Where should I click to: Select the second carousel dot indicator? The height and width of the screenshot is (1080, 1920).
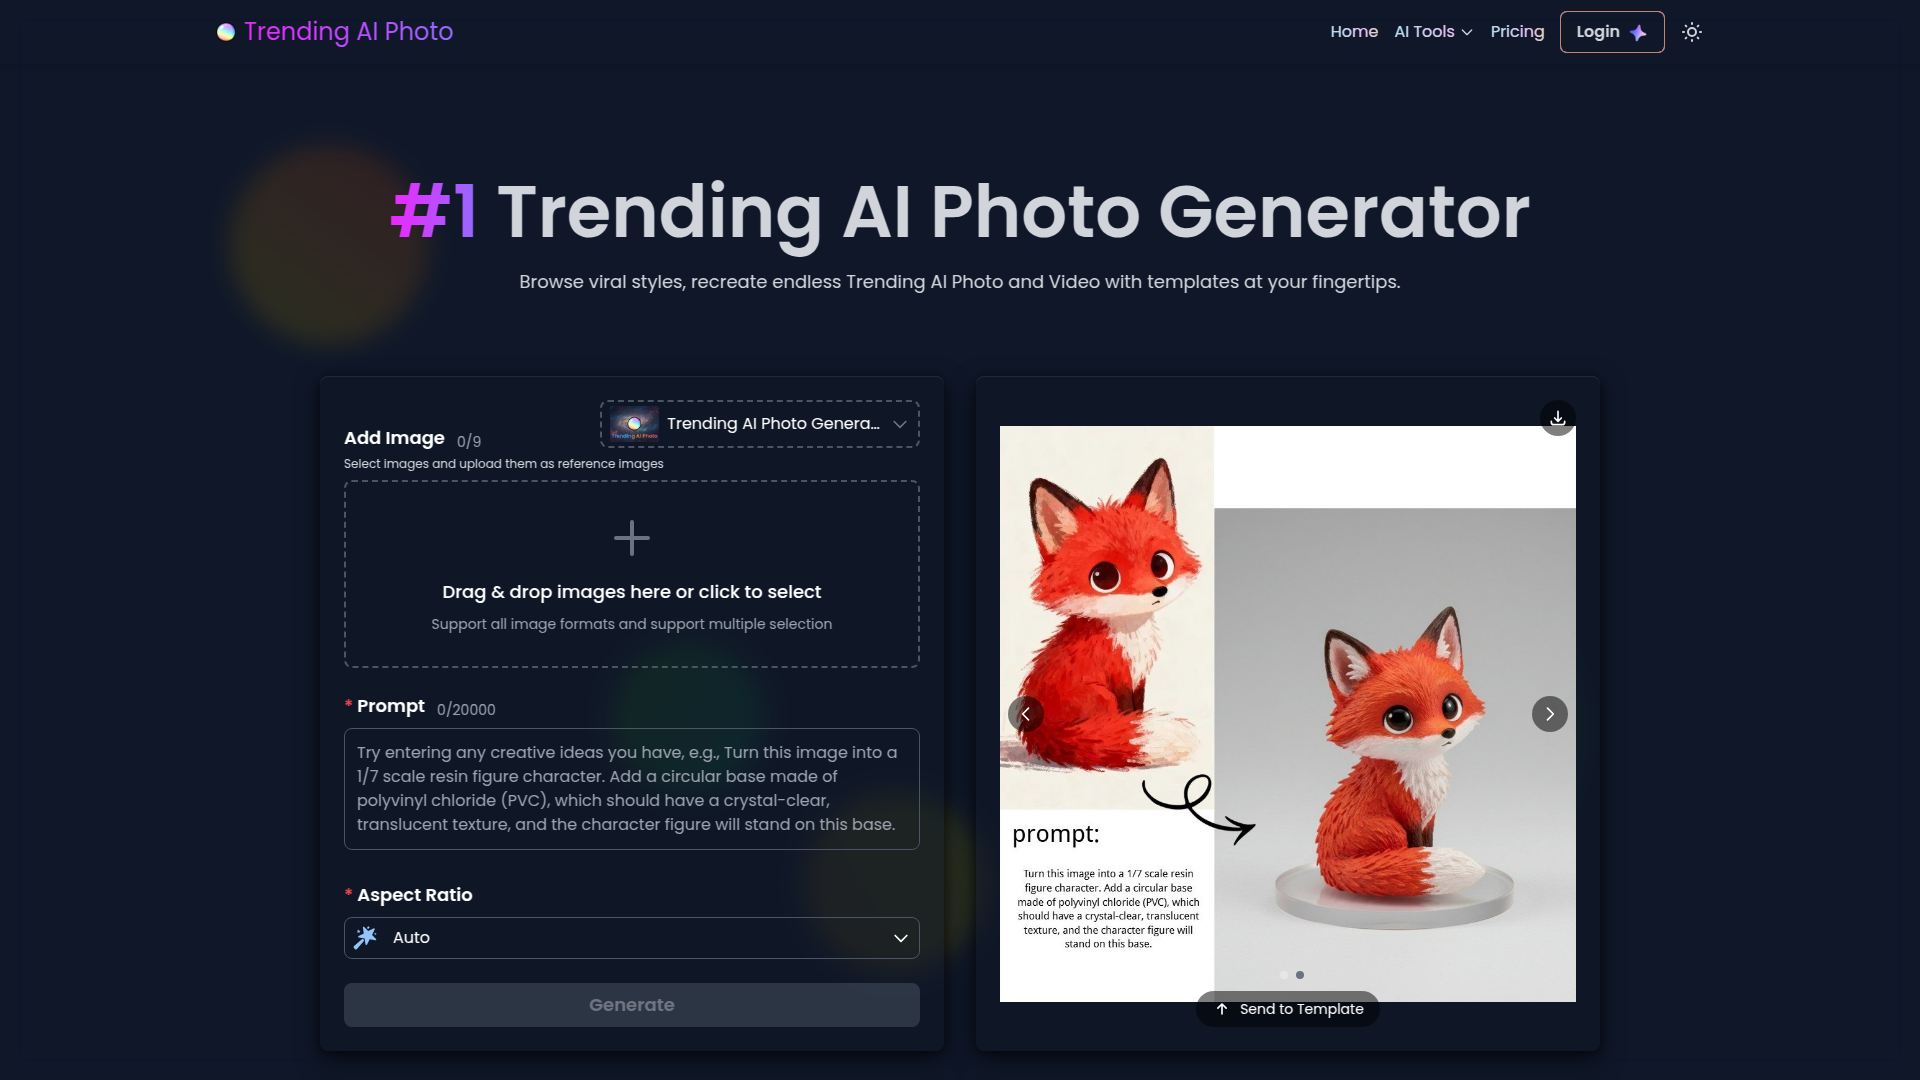(x=1300, y=975)
